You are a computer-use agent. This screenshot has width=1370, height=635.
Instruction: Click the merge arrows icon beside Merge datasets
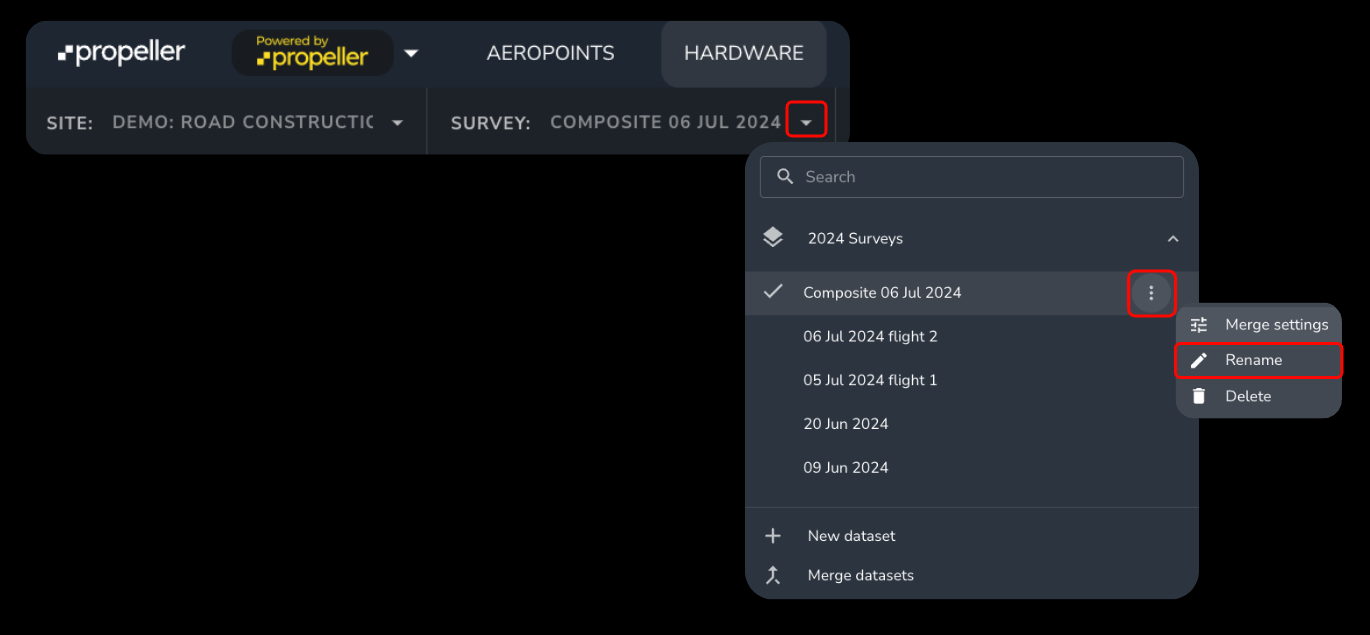coord(773,574)
